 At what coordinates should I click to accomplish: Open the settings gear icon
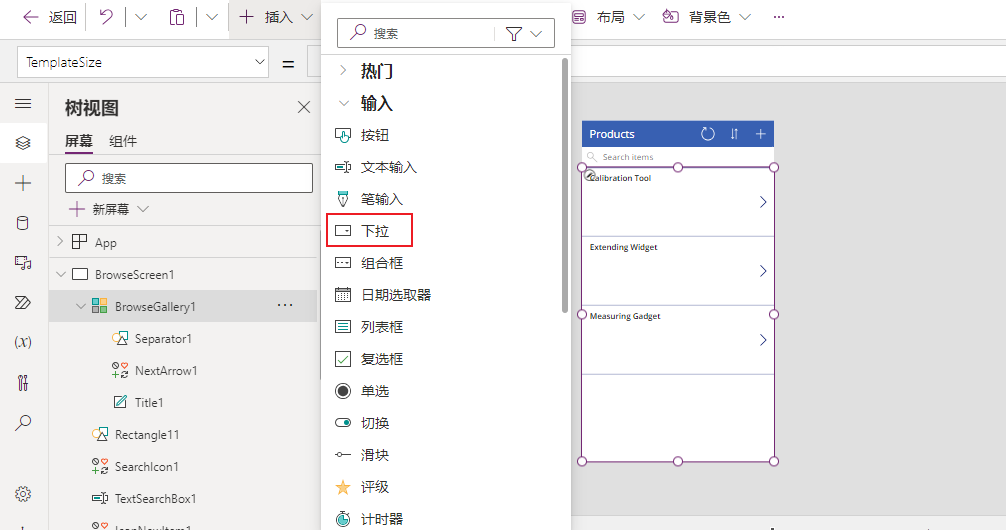pyautogui.click(x=23, y=493)
